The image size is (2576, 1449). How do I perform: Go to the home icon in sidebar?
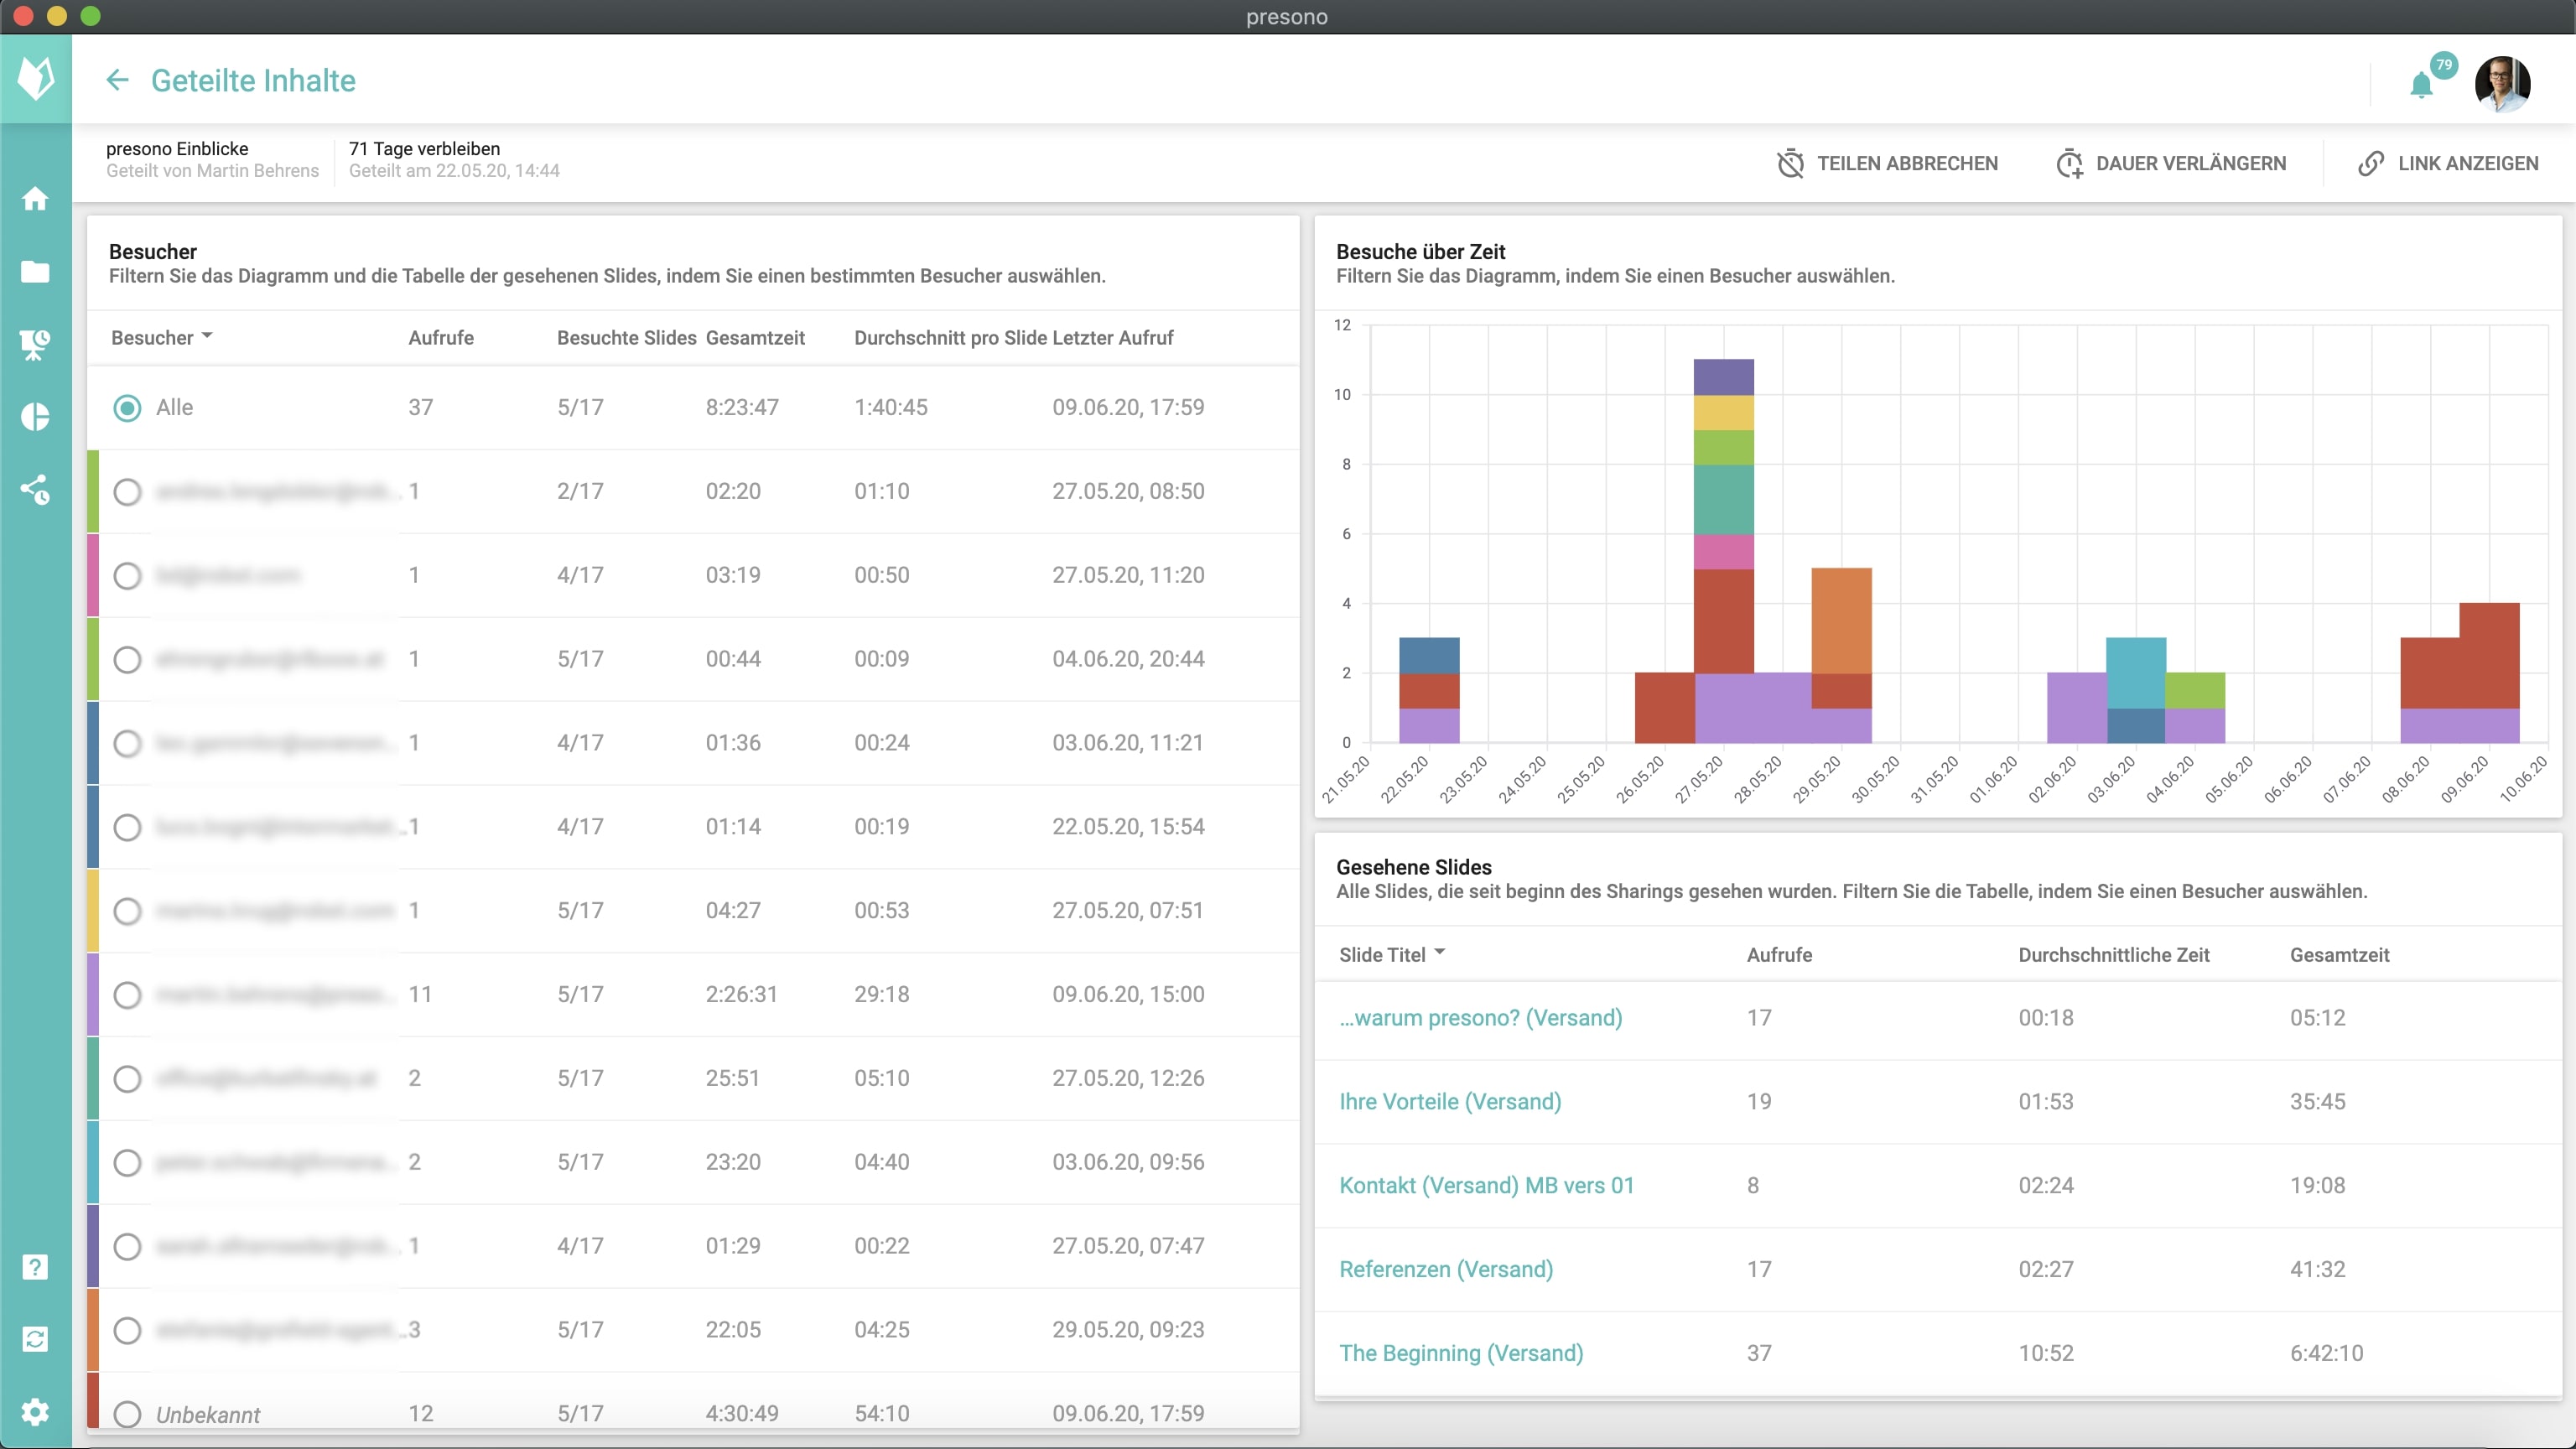pyautogui.click(x=35, y=199)
